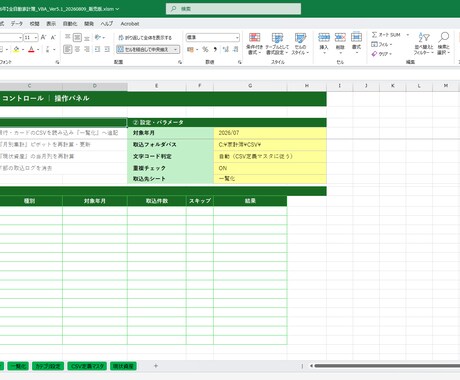Select the C:¥家計簿¥CSV¥ folder path cell
Image resolution: width=460 pixels, height=380 pixels.
270,145
